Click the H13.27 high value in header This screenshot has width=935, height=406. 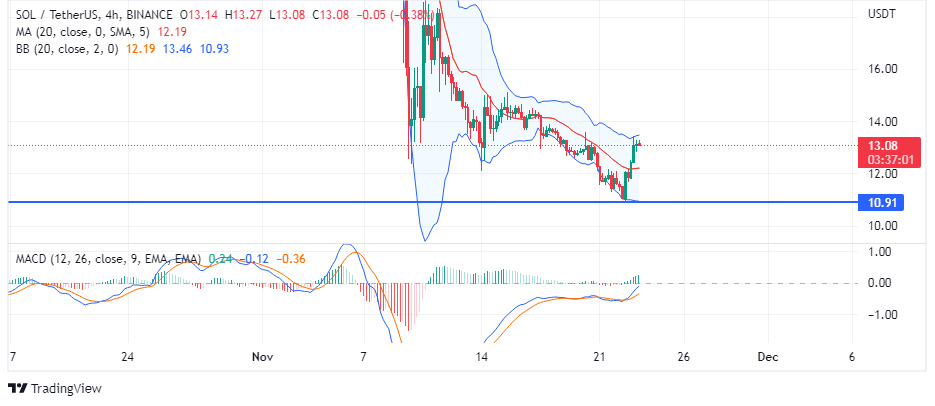tap(244, 14)
